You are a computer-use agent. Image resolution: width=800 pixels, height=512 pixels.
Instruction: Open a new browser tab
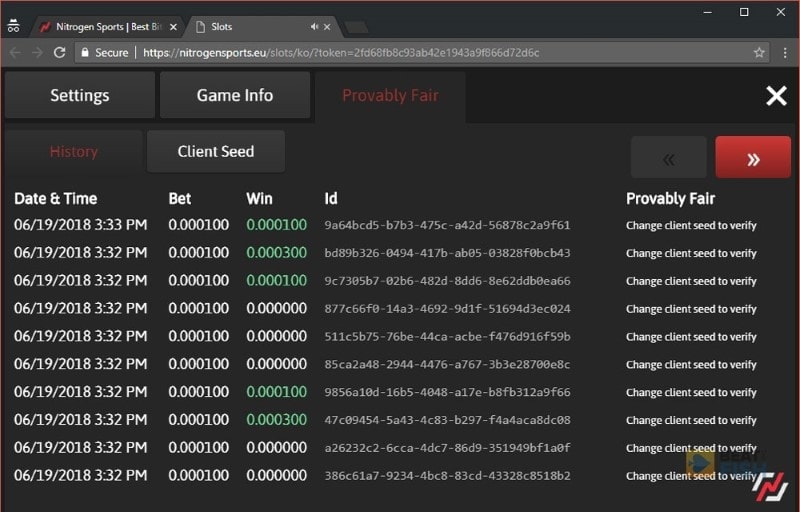click(357, 27)
